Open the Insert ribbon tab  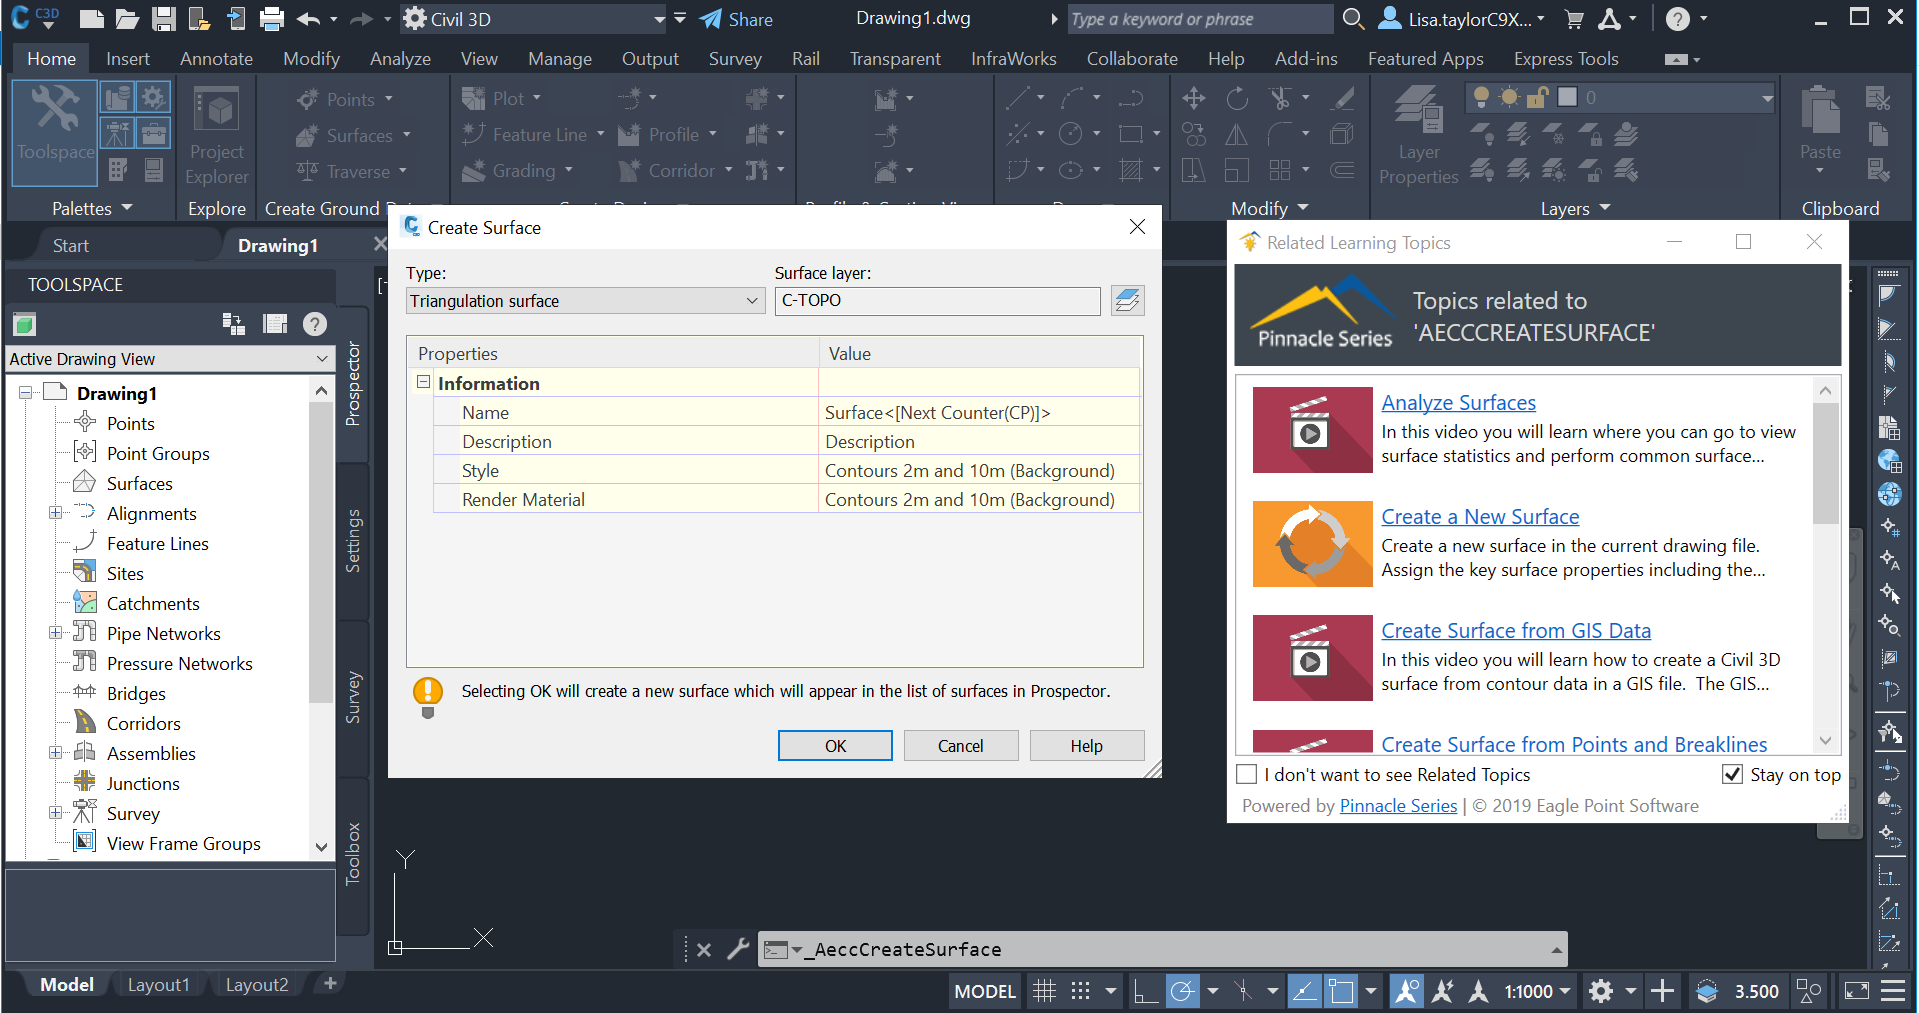[128, 59]
